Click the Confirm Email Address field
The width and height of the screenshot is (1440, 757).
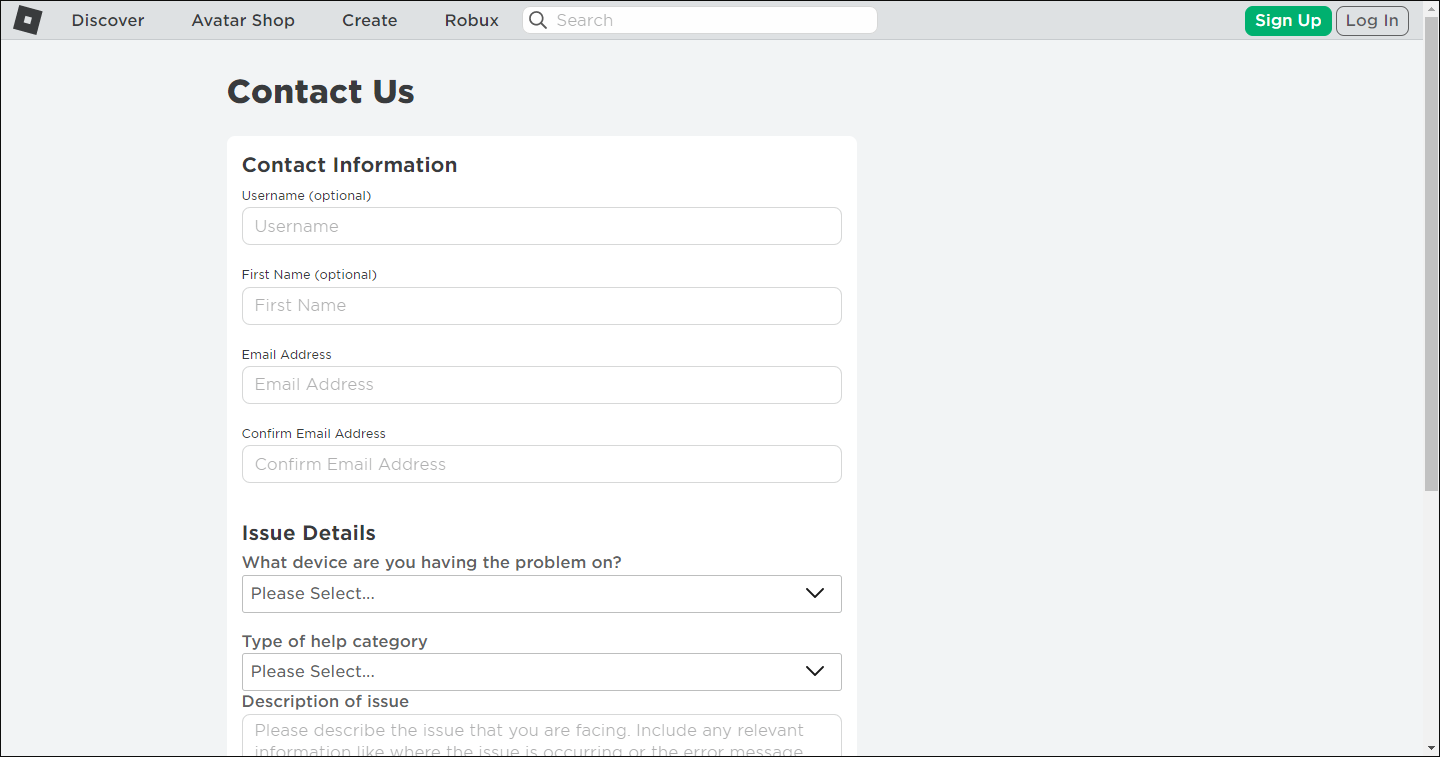coord(541,464)
